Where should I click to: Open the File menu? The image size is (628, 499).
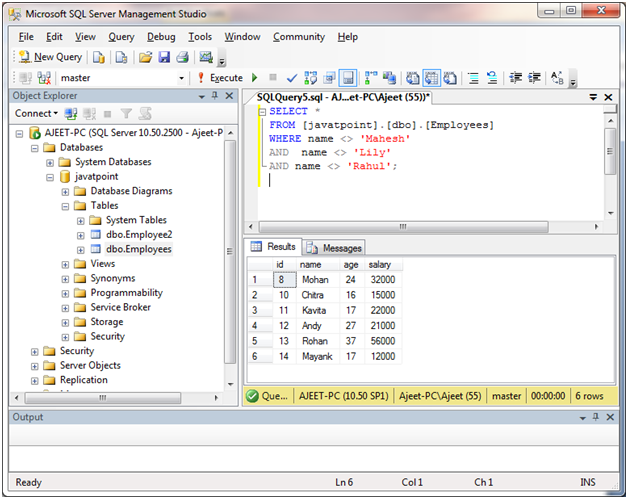click(26, 37)
